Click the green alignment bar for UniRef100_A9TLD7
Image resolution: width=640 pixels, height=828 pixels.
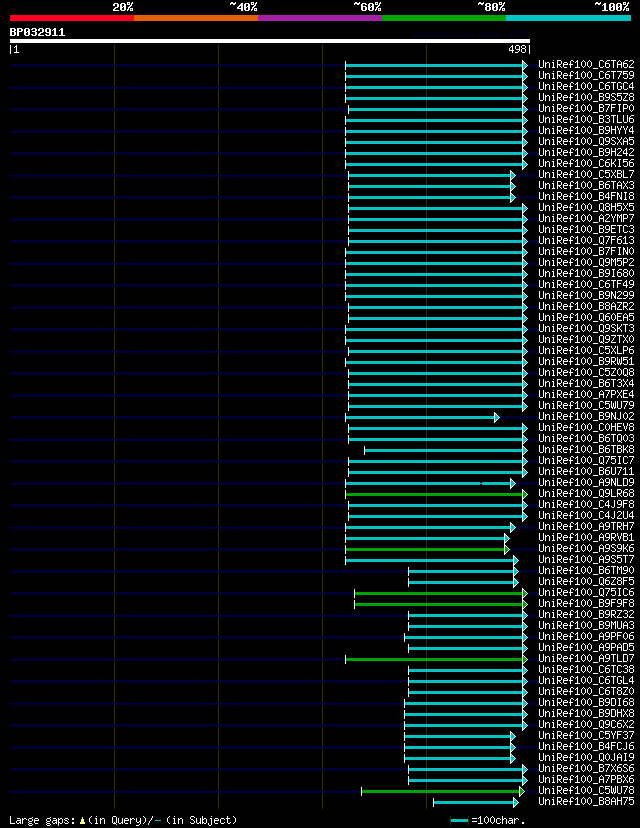coord(437,660)
